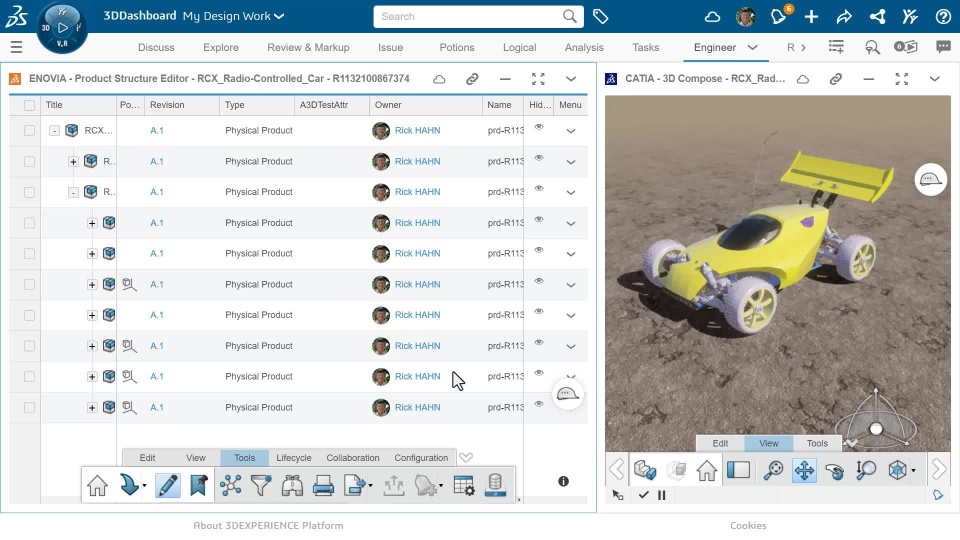Image resolution: width=960 pixels, height=540 pixels.
Task: Open A.1 revision link on RCX... row
Action: pyautogui.click(x=157, y=130)
